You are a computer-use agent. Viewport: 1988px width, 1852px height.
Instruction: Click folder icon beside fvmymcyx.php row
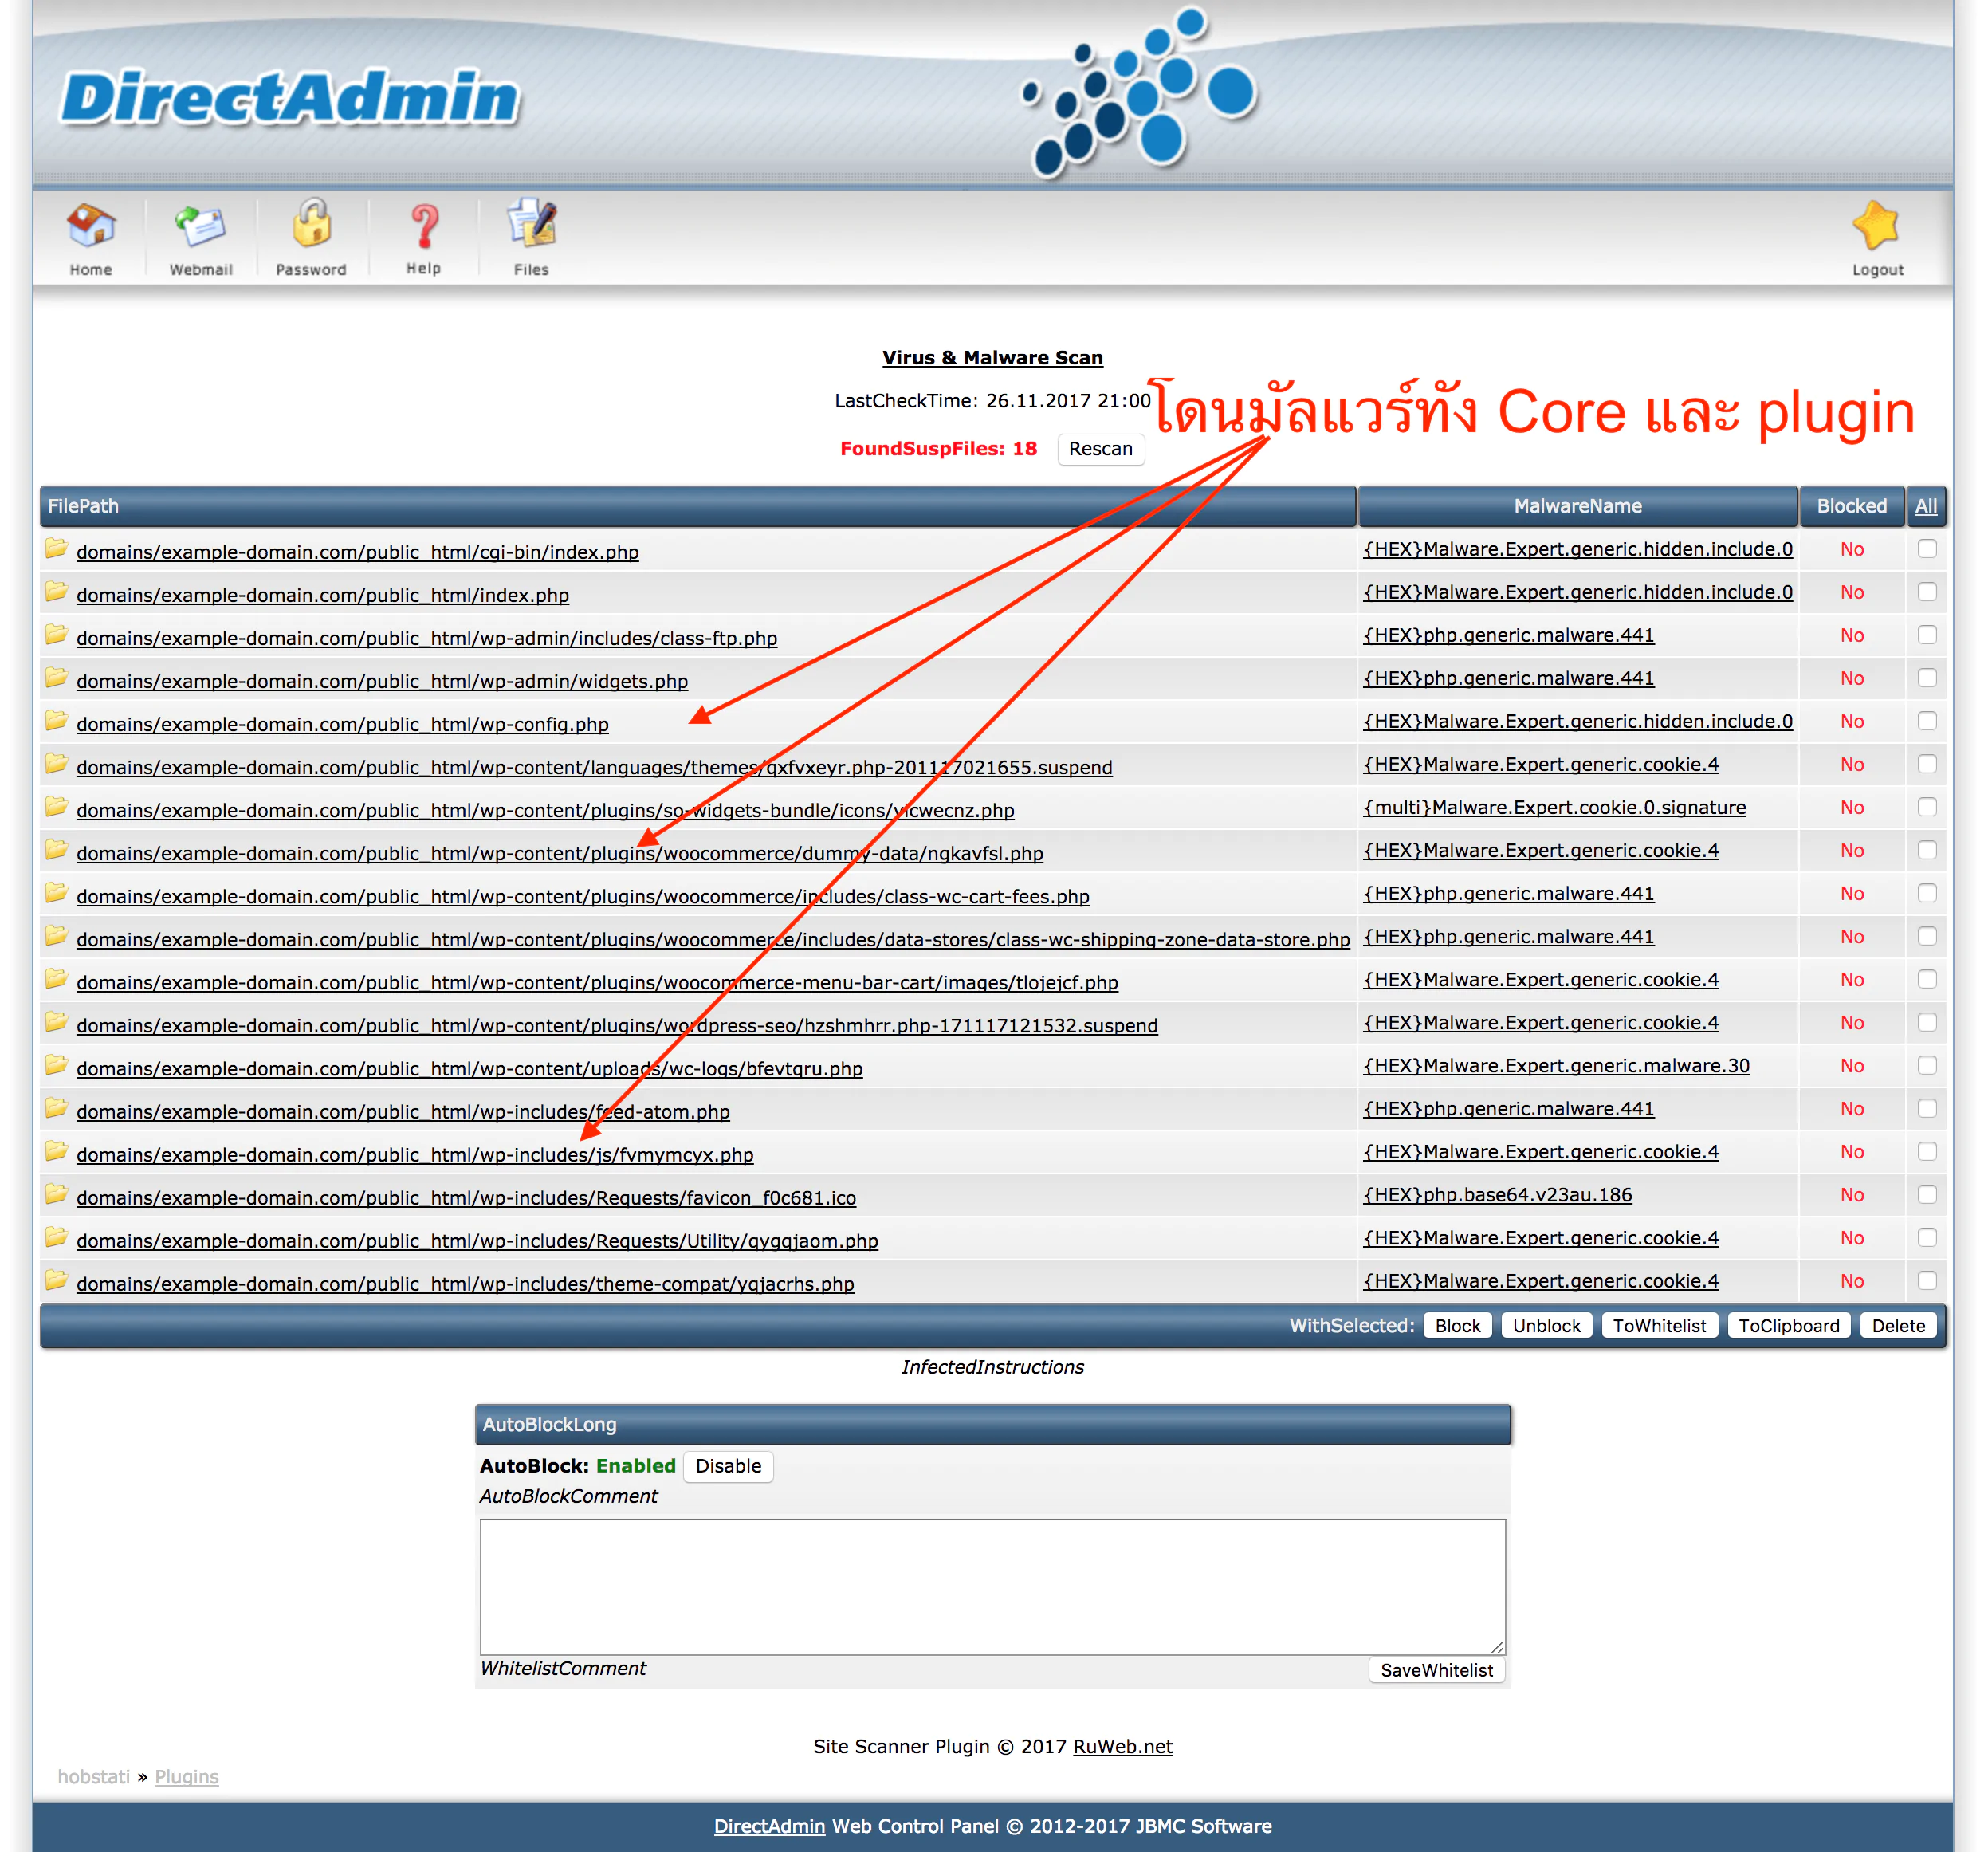tap(57, 1151)
